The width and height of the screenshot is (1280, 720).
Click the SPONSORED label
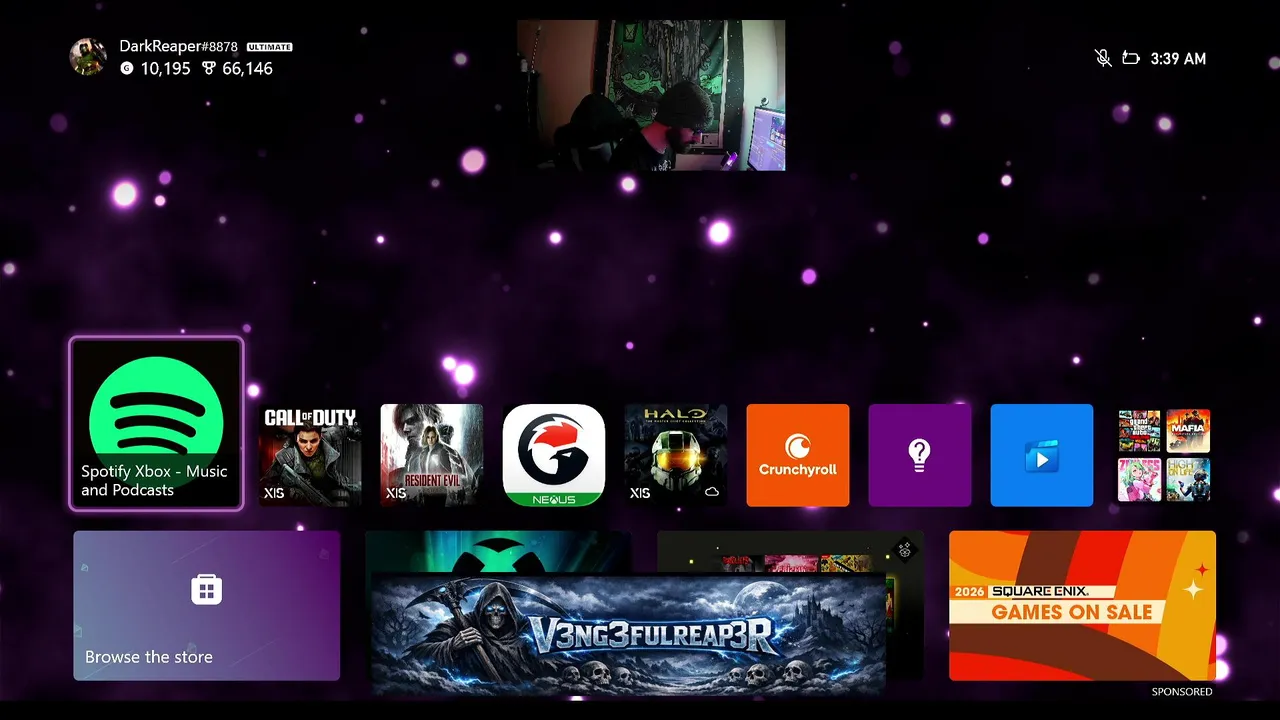tap(1182, 692)
